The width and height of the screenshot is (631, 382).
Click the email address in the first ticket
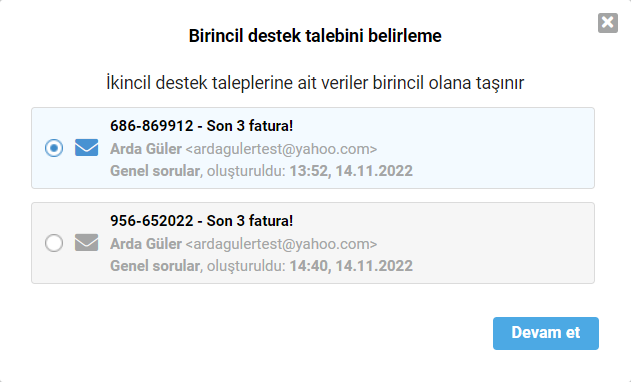click(281, 149)
